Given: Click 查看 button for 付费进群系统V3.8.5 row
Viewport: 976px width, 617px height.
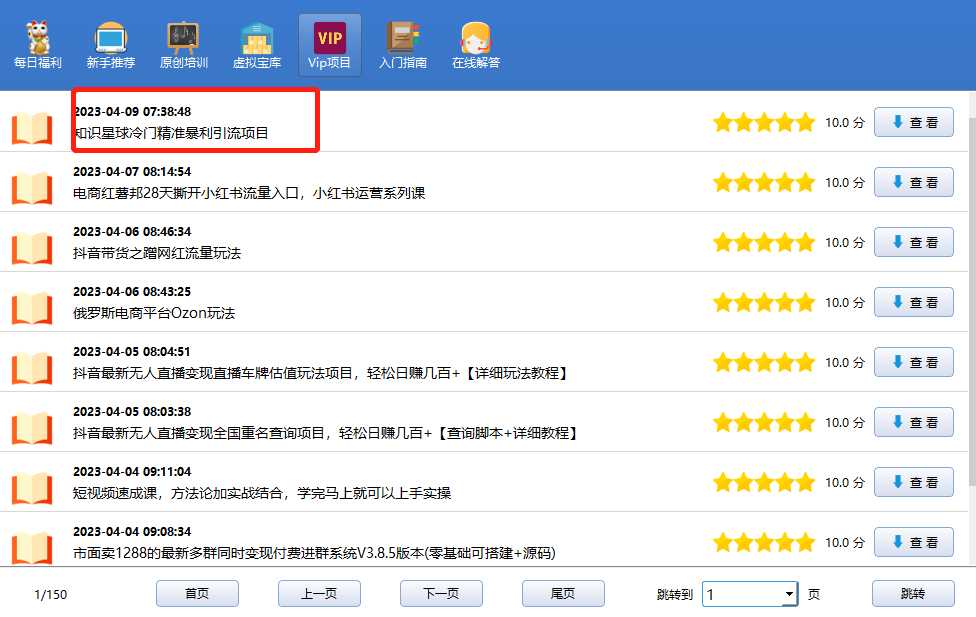Looking at the screenshot, I should tap(914, 542).
